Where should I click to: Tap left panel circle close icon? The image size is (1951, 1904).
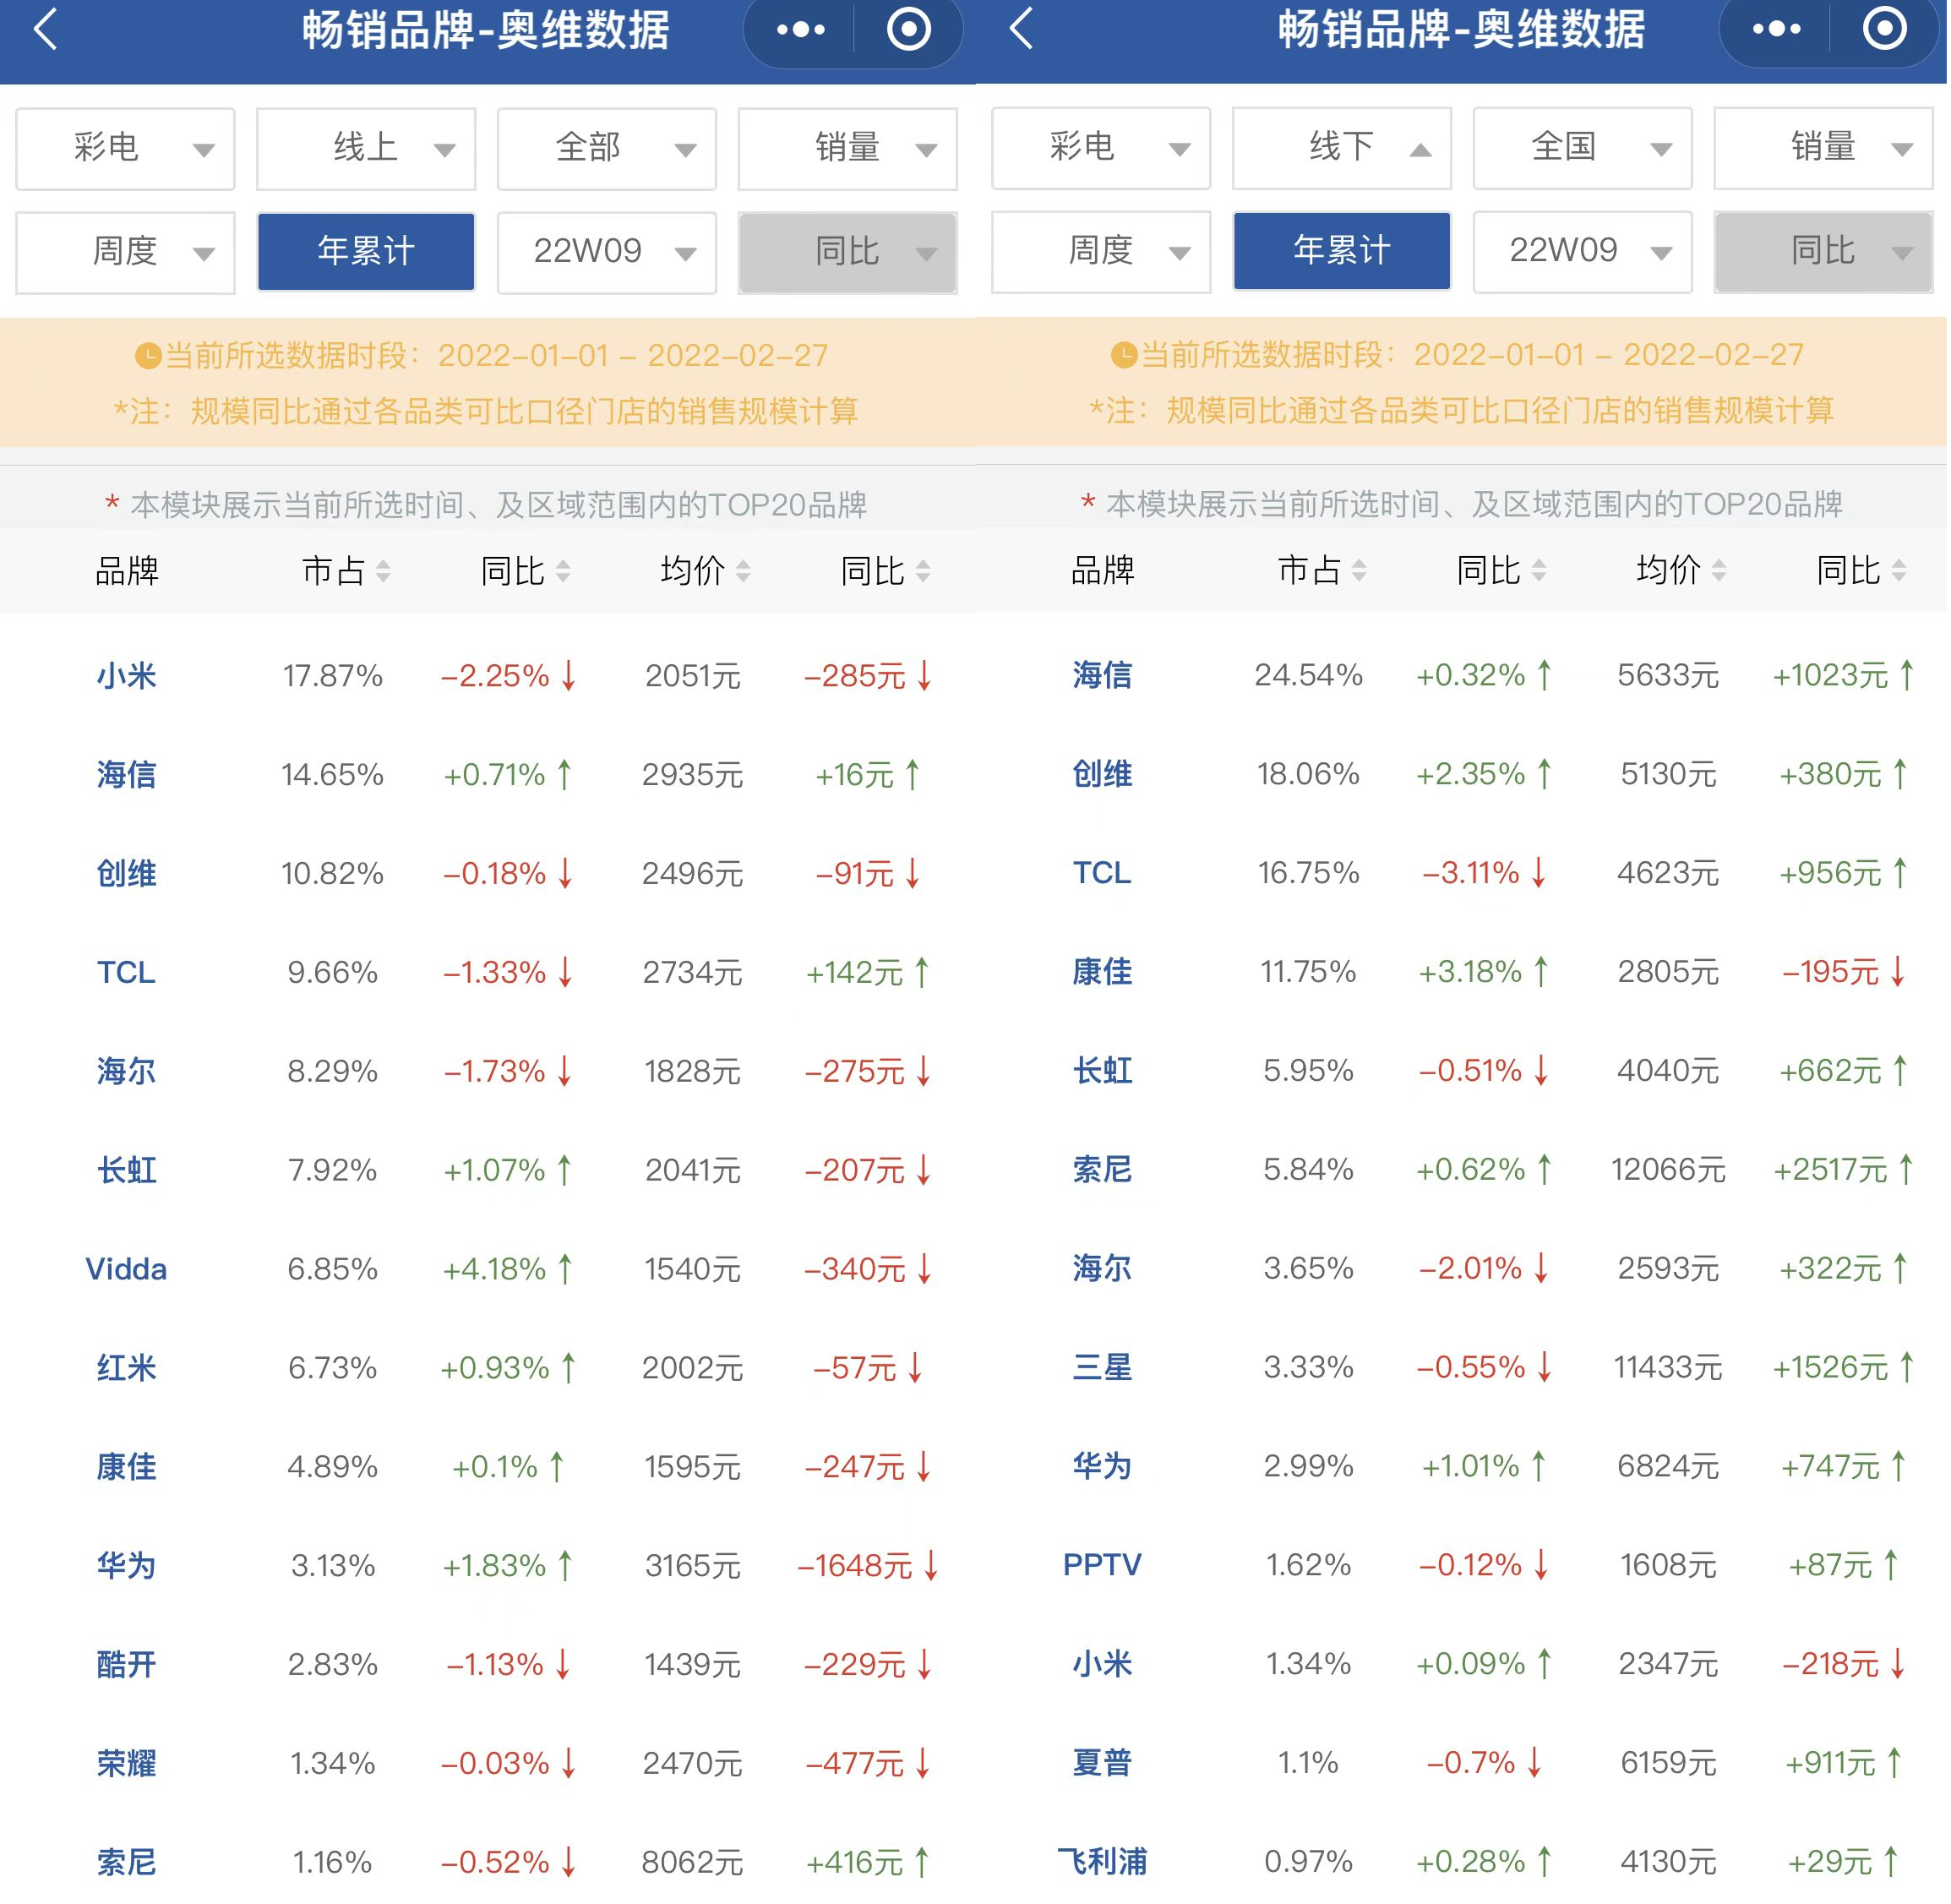coord(910,30)
